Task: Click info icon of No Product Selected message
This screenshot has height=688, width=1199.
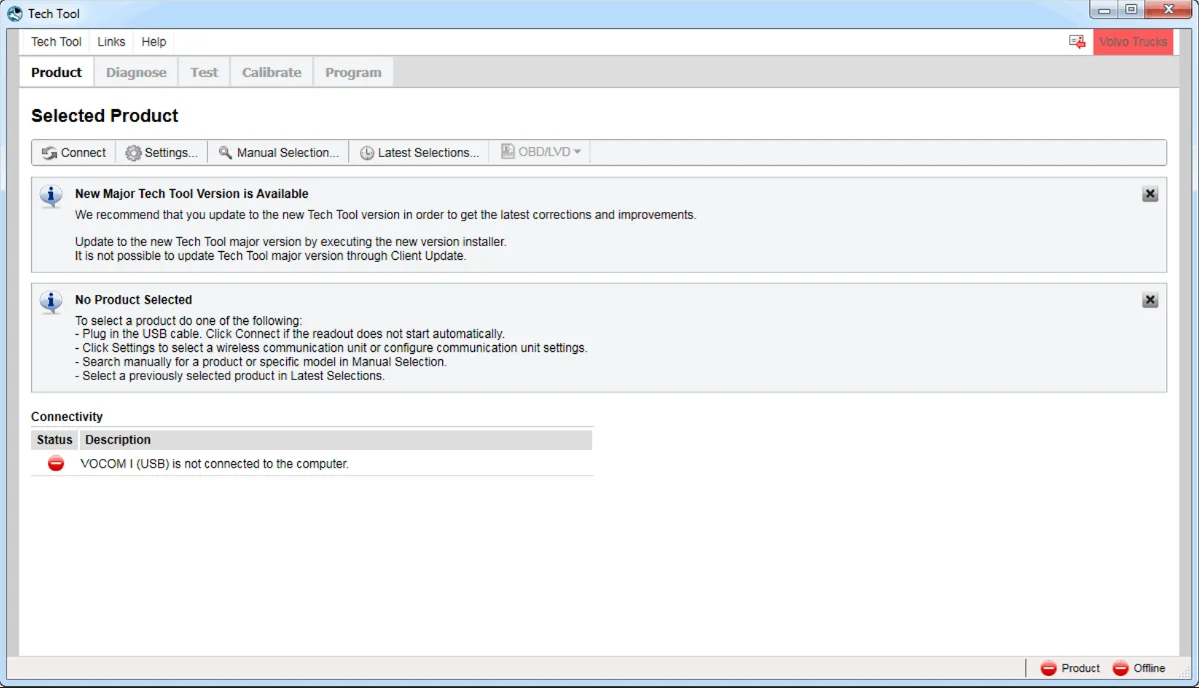Action: pos(51,302)
